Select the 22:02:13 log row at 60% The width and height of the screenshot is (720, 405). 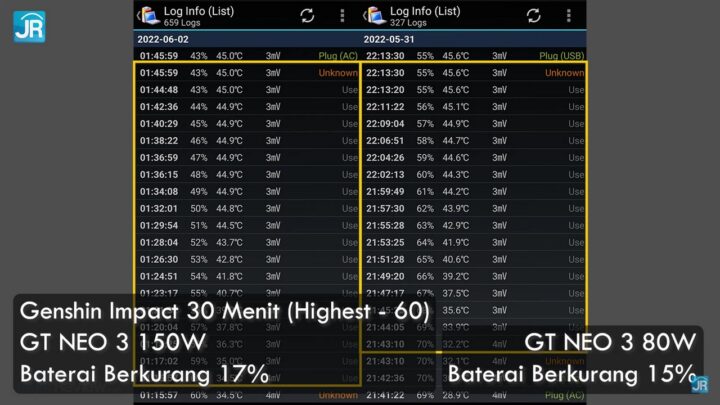(x=473, y=175)
